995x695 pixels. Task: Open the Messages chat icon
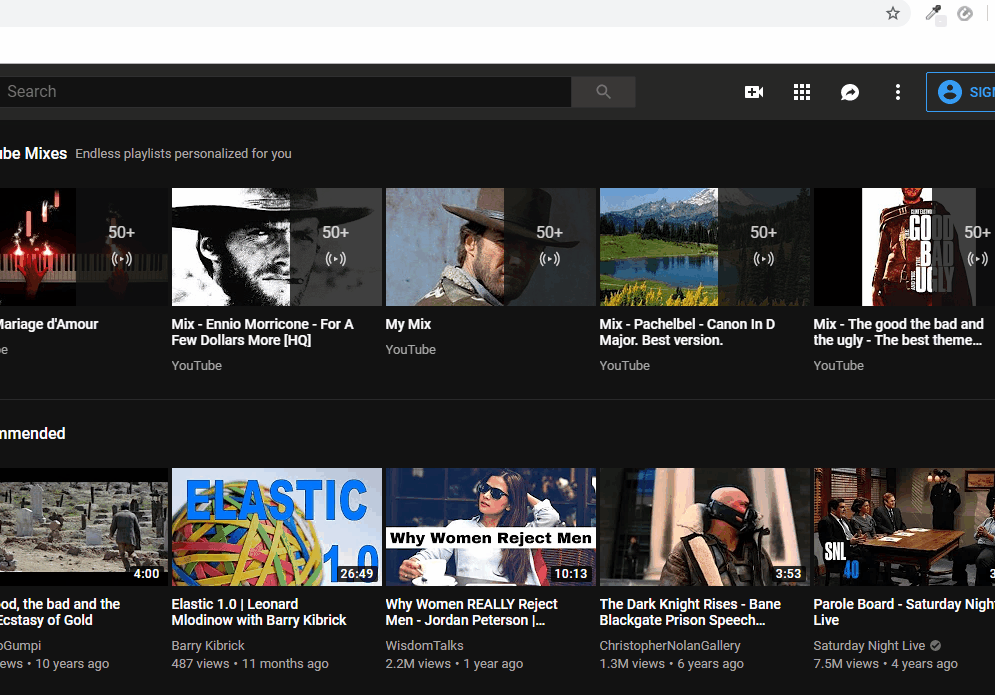[x=850, y=91]
